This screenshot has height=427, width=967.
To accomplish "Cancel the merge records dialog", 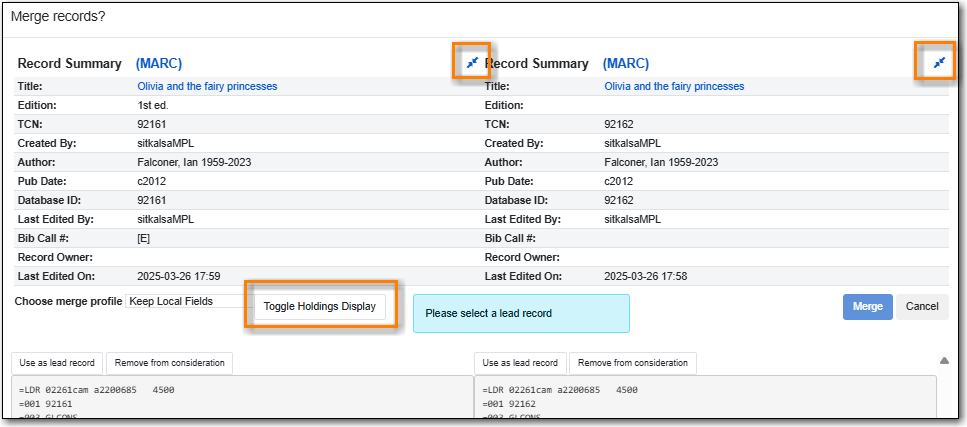I will 922,306.
